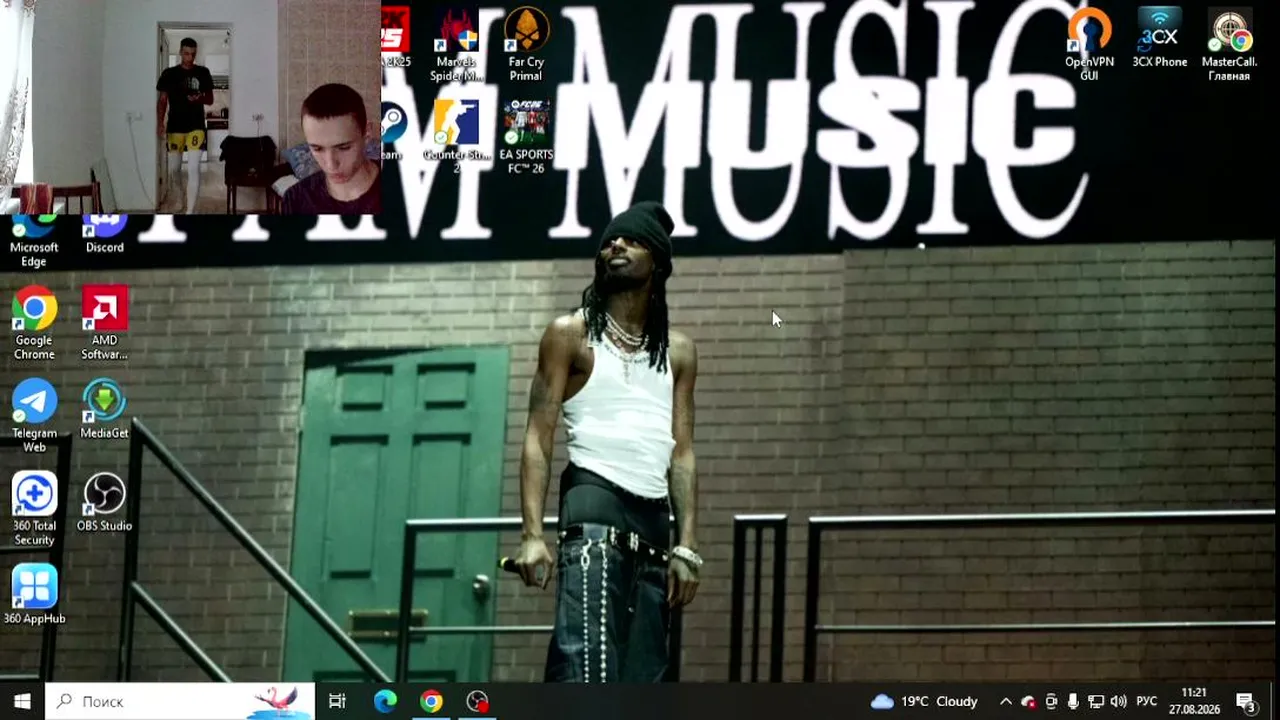This screenshot has height=720, width=1280.
Task: Open the Google Chrome desktop shortcut
Action: (x=34, y=322)
